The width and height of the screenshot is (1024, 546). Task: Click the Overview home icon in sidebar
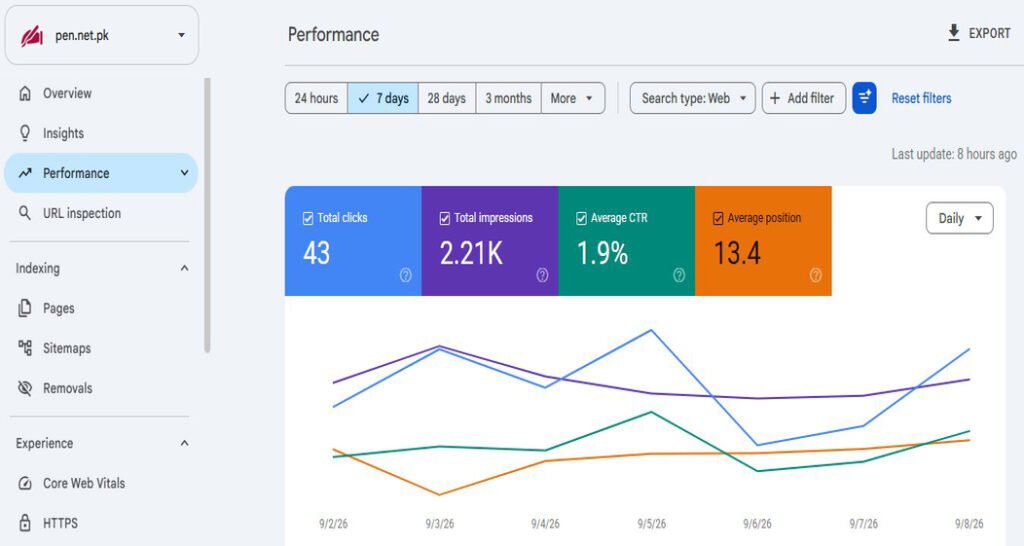(x=25, y=93)
